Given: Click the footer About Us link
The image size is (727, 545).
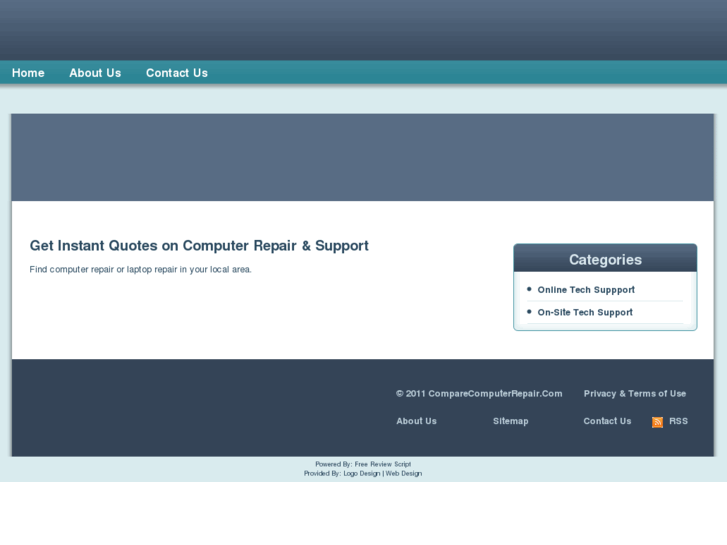Looking at the screenshot, I should point(416,421).
